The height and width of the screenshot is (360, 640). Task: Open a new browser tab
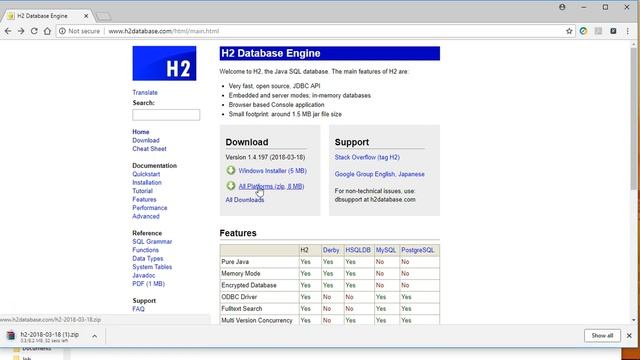tap(103, 16)
